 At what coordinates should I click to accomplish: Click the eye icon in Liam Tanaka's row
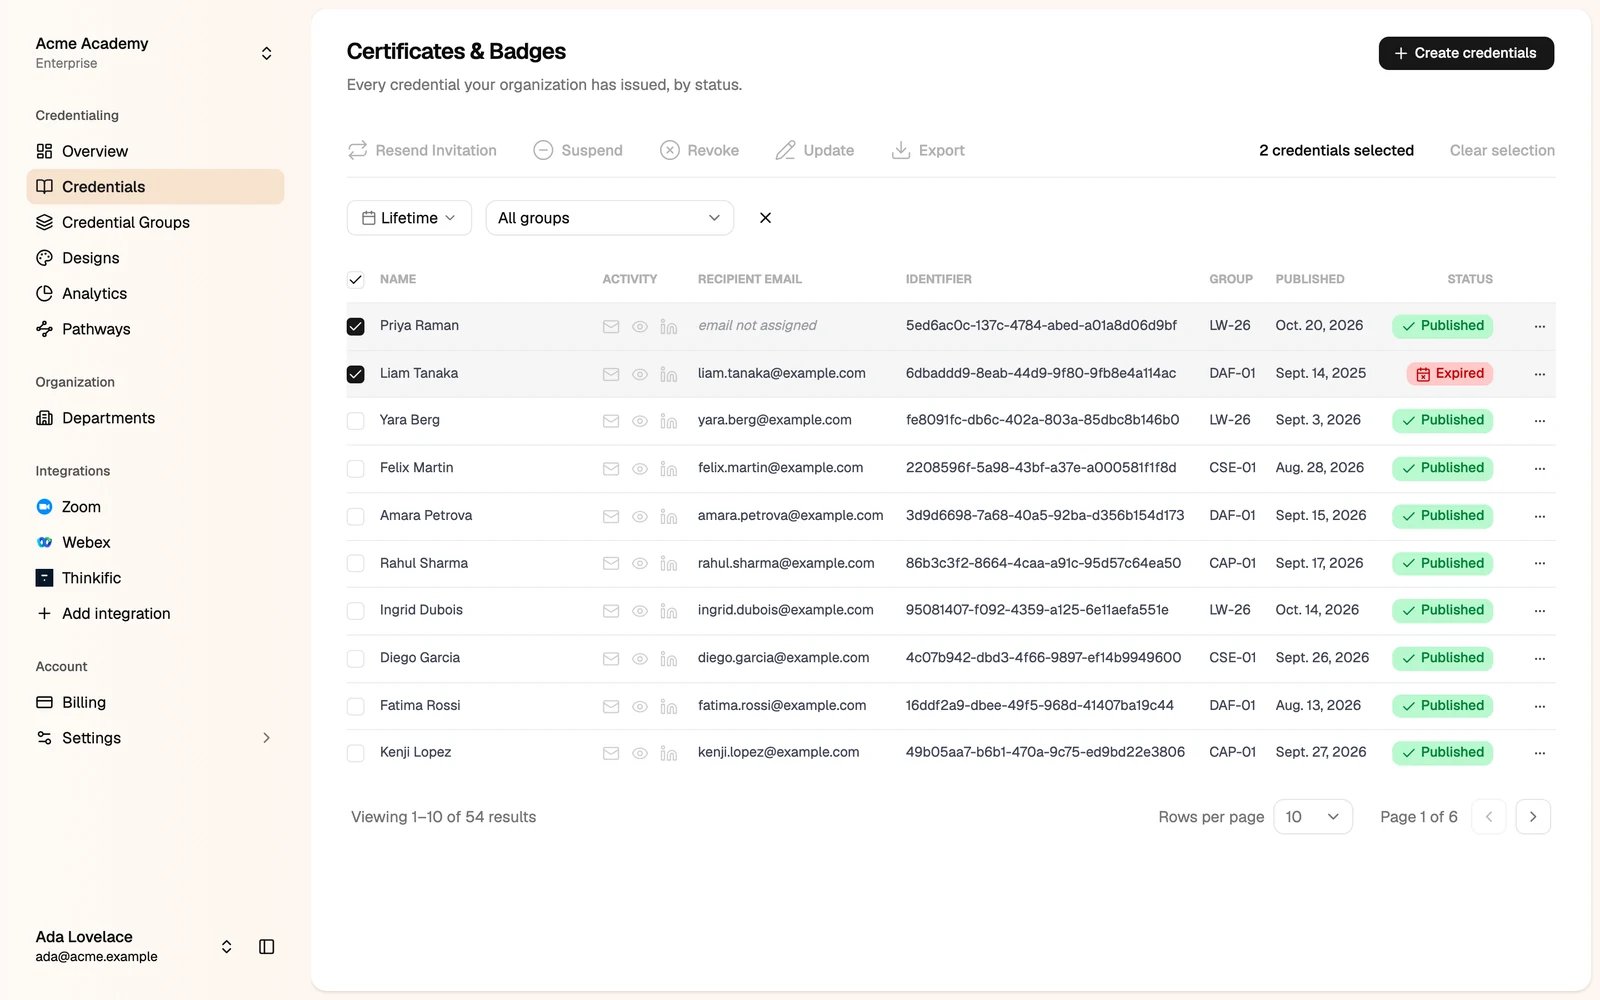[x=640, y=374]
